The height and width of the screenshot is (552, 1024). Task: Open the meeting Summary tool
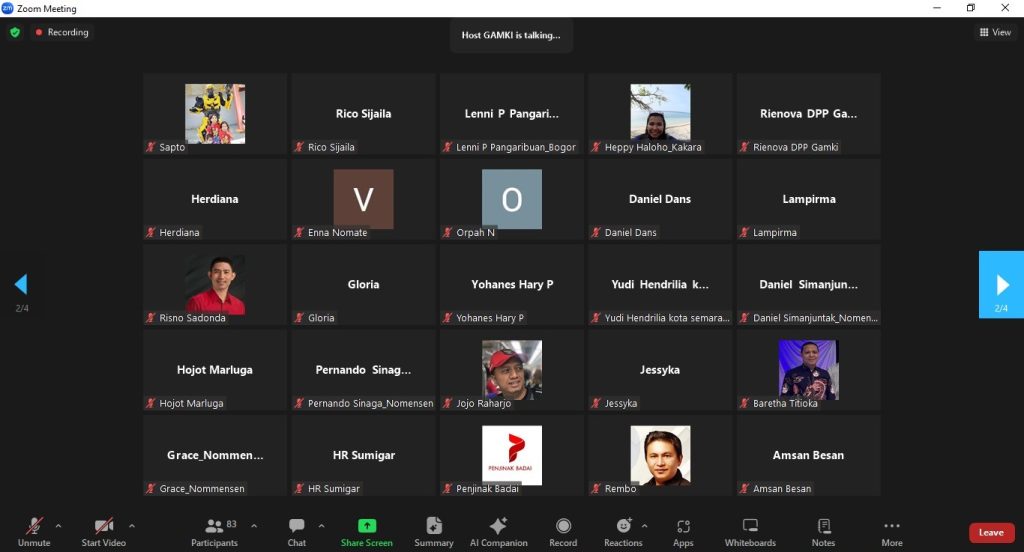tap(434, 531)
